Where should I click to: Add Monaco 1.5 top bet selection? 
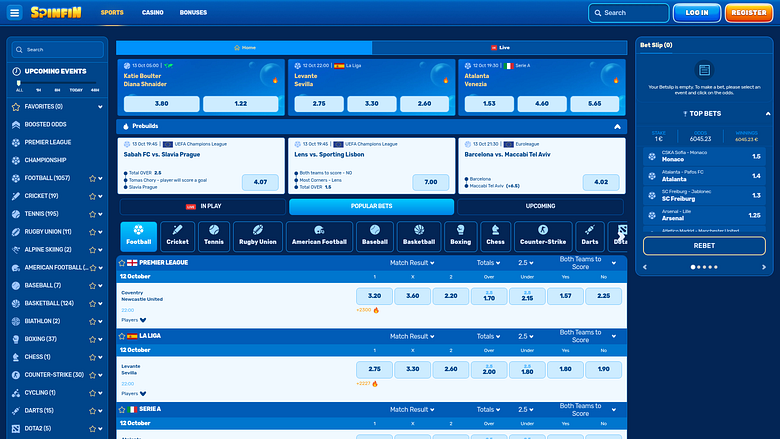tap(704, 156)
